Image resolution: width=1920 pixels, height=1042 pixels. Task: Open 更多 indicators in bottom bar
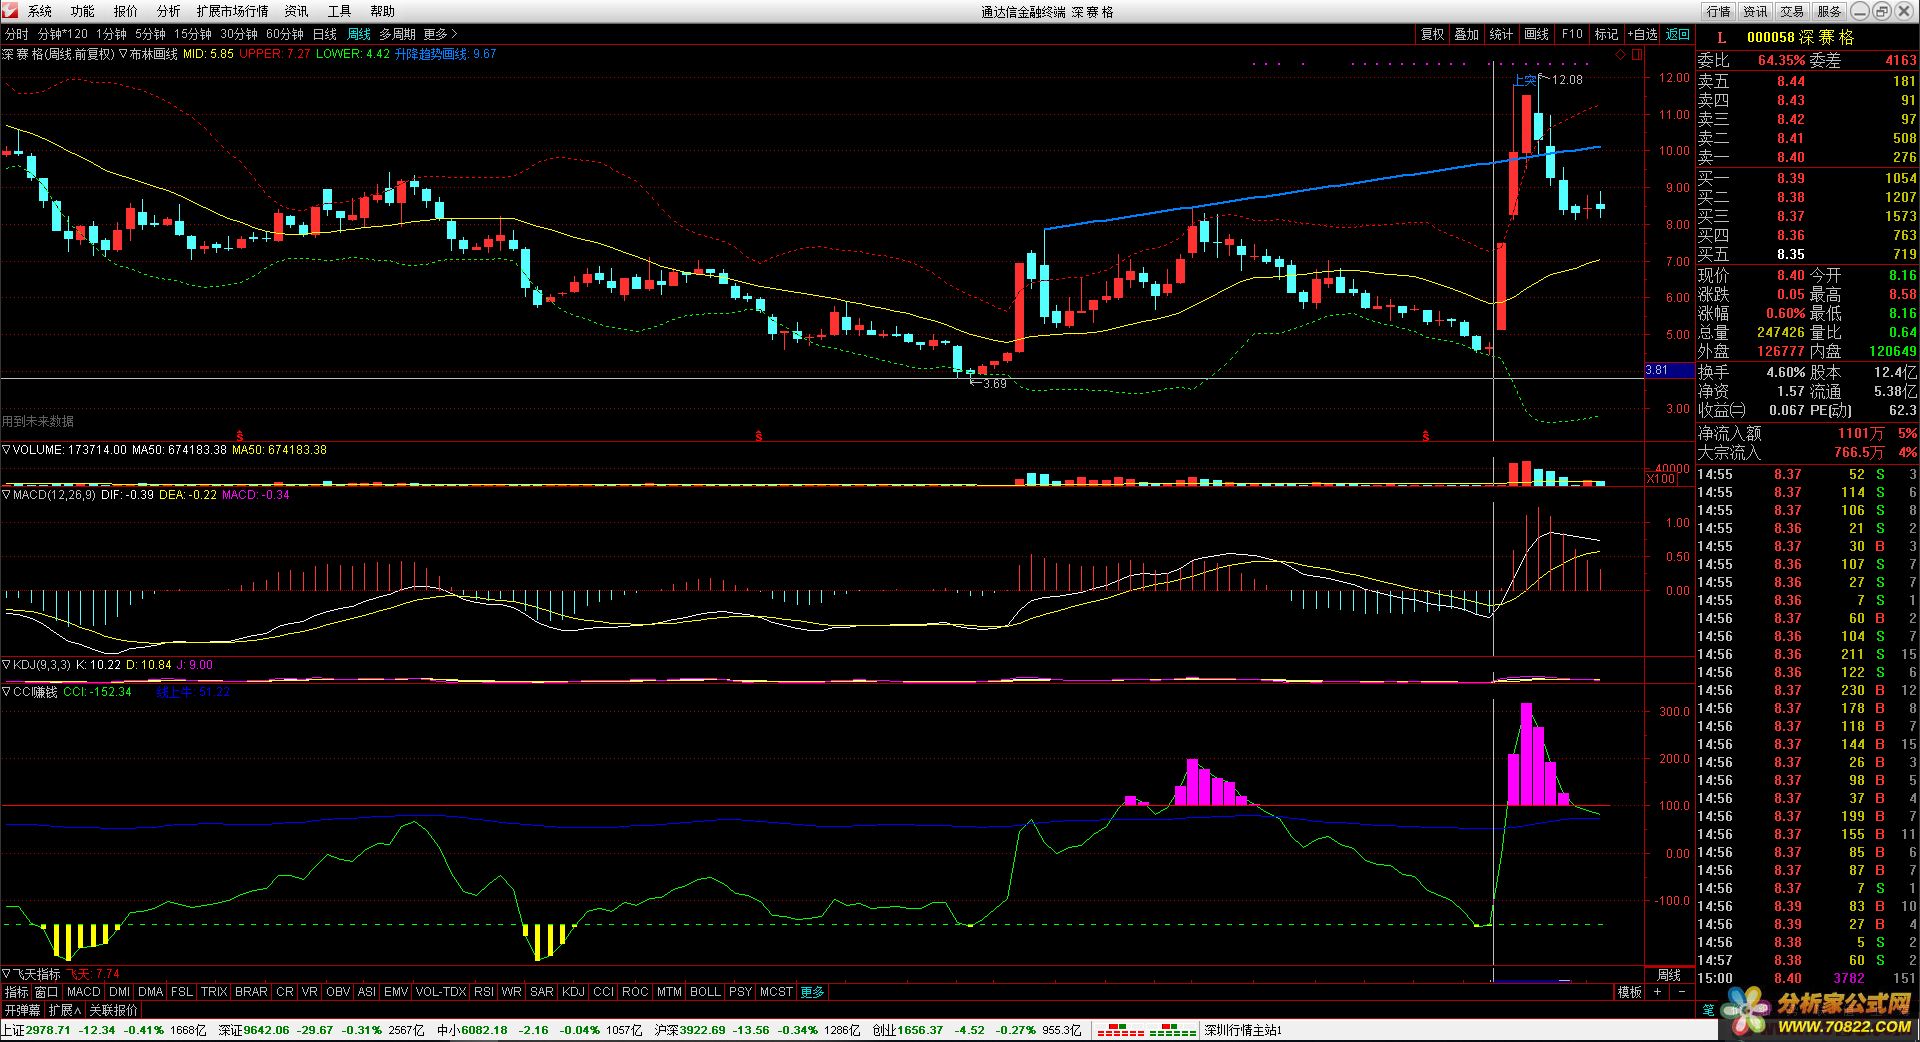[x=813, y=992]
